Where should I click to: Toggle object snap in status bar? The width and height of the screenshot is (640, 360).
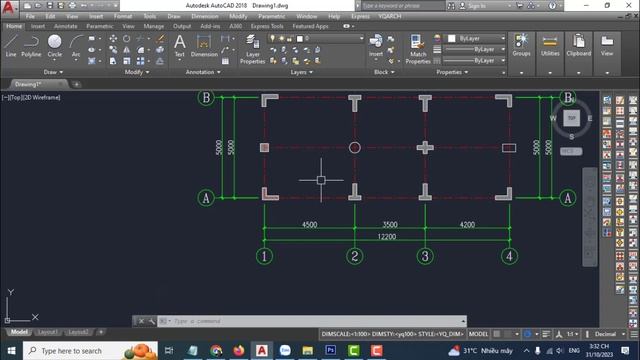pyautogui.click(x=527, y=334)
